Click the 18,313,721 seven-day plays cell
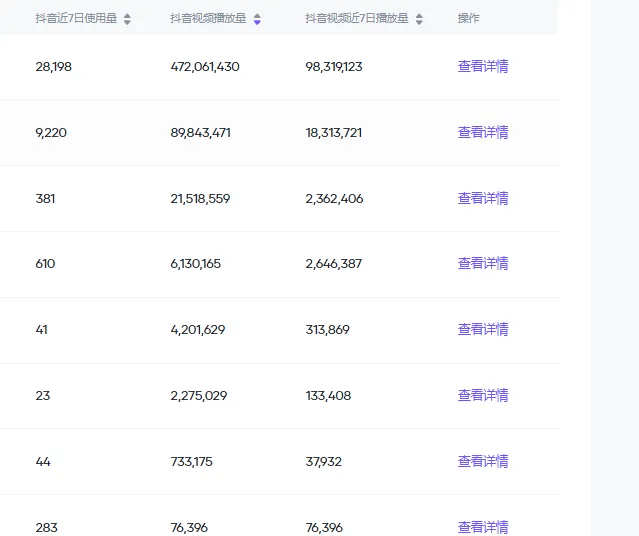Screen dimensions: 639x536 [x=334, y=132]
